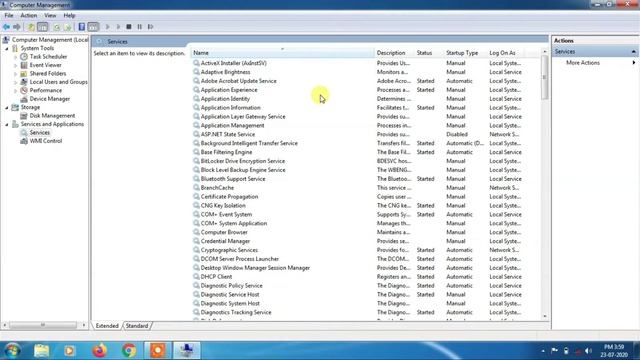Click the volume speaker tray icon
Screen dimensions: 640x360
pyautogui.click(x=588, y=351)
